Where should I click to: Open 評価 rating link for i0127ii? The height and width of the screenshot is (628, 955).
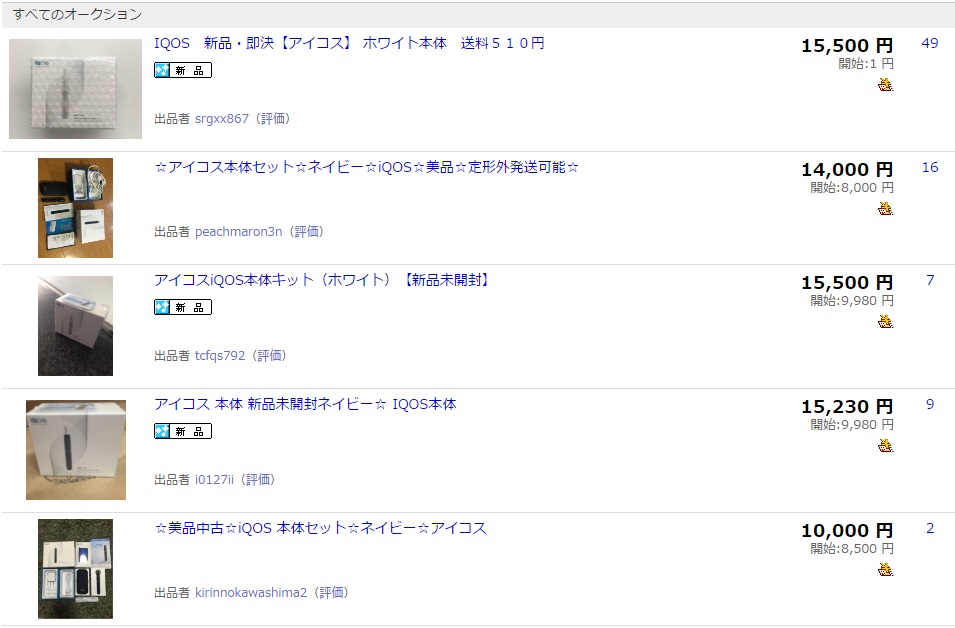point(258,480)
